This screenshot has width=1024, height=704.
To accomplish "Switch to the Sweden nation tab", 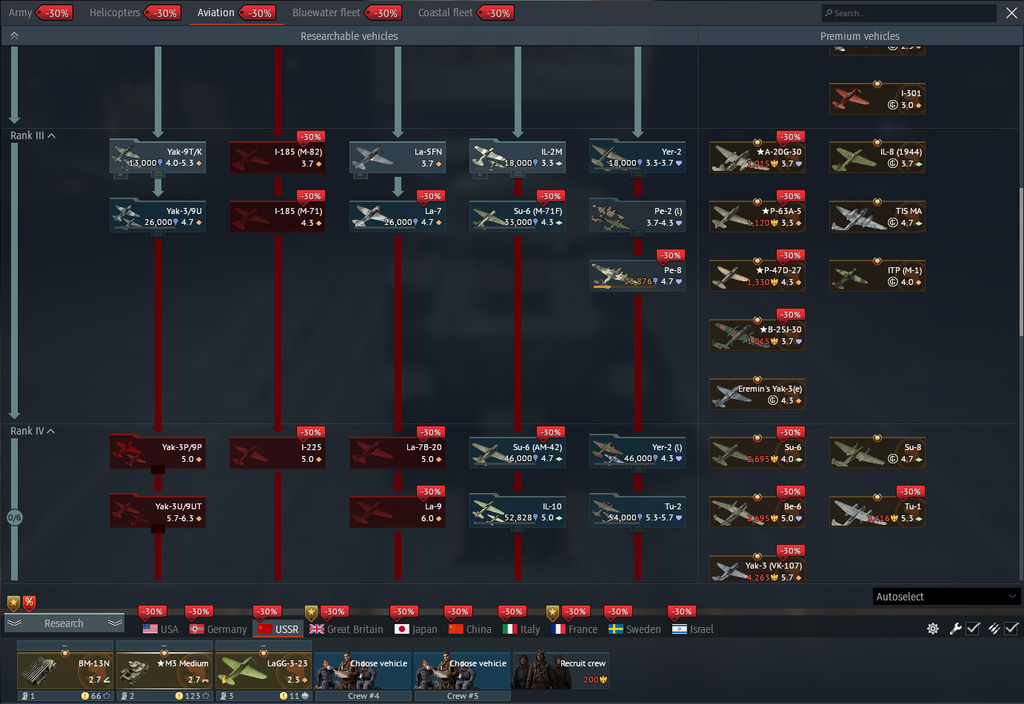I will coord(635,629).
